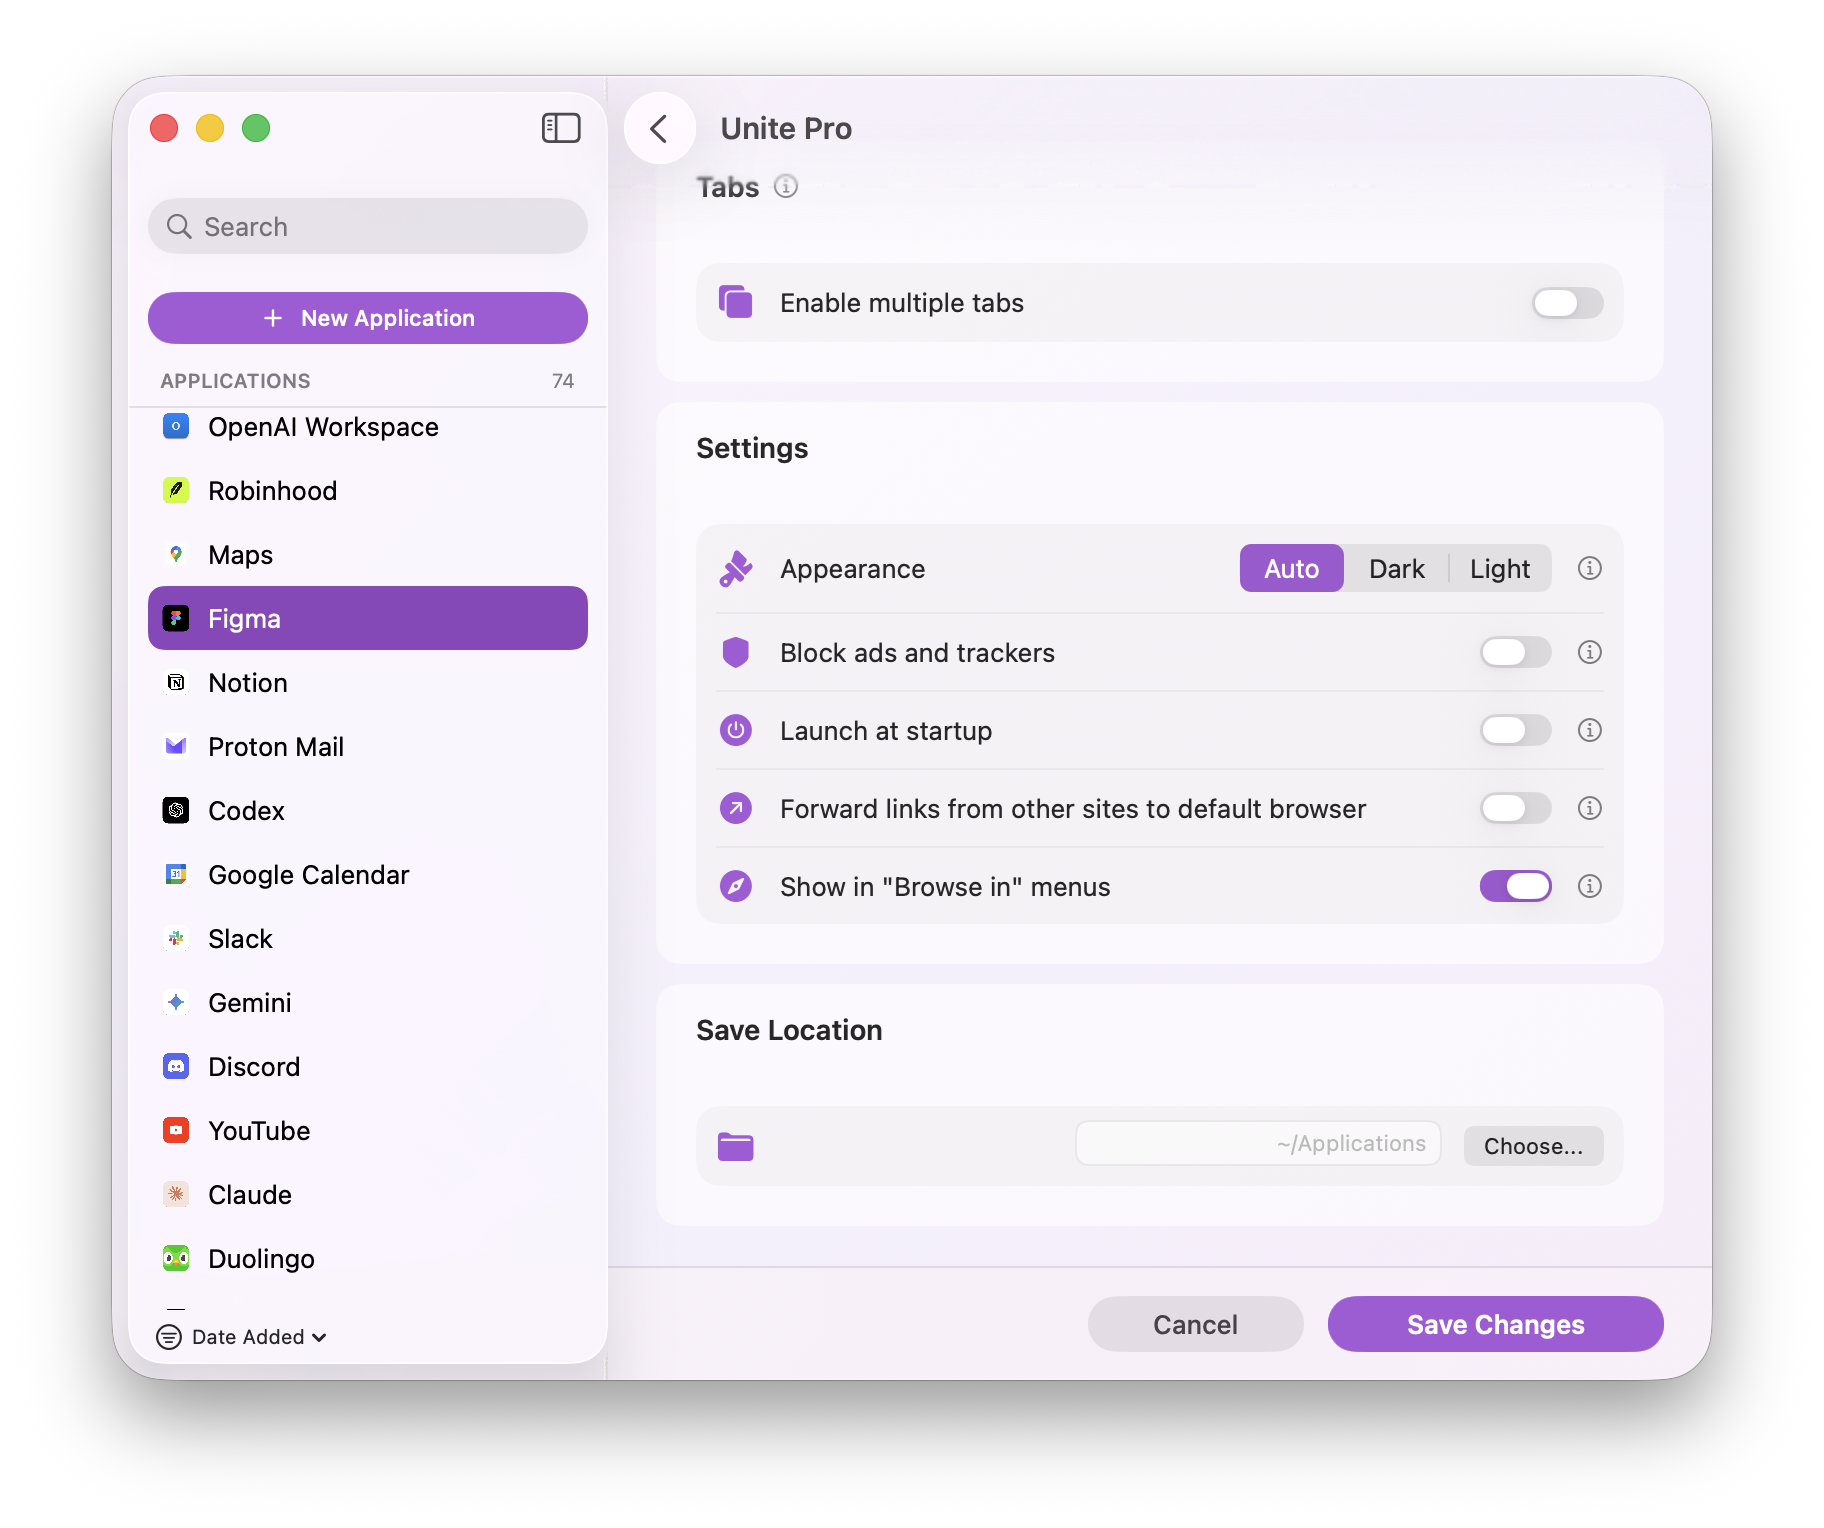Viewport: 1824px width, 1528px height.
Task: Select Slack in applications list
Action: (368, 939)
